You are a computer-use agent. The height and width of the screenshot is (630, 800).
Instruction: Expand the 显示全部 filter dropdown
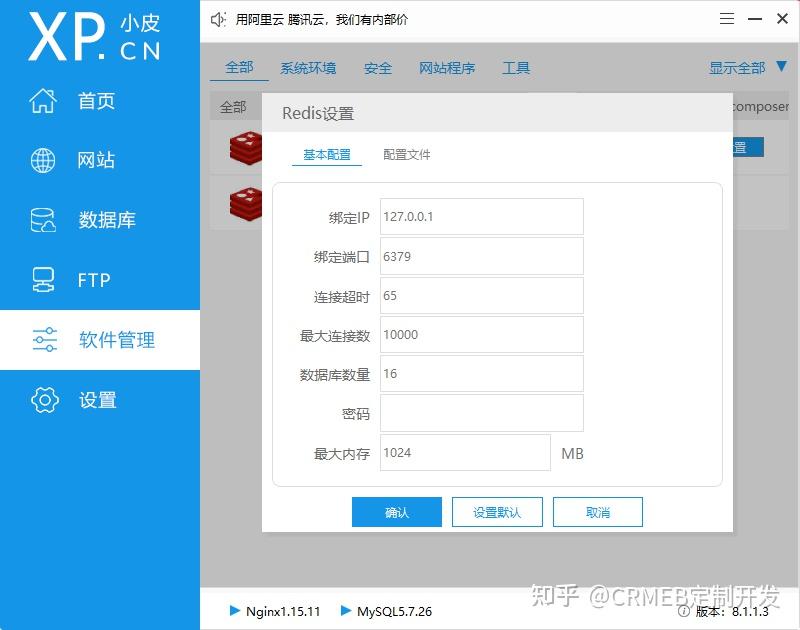(737, 67)
